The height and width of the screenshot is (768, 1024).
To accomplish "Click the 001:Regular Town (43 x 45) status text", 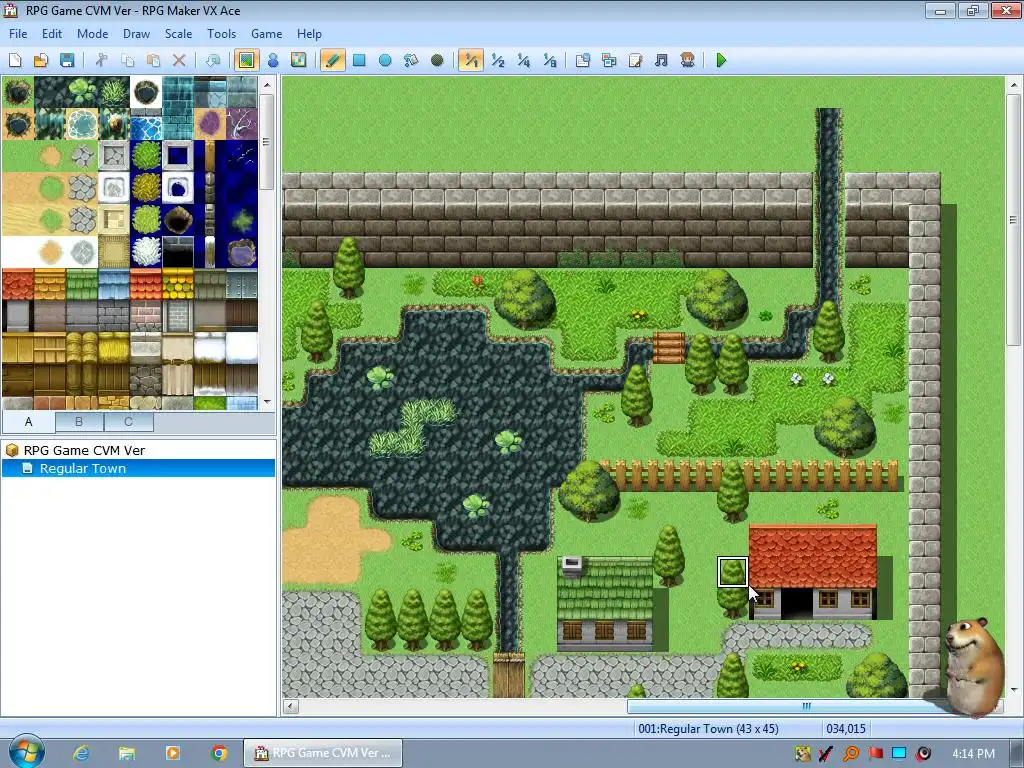I will pyautogui.click(x=708, y=729).
